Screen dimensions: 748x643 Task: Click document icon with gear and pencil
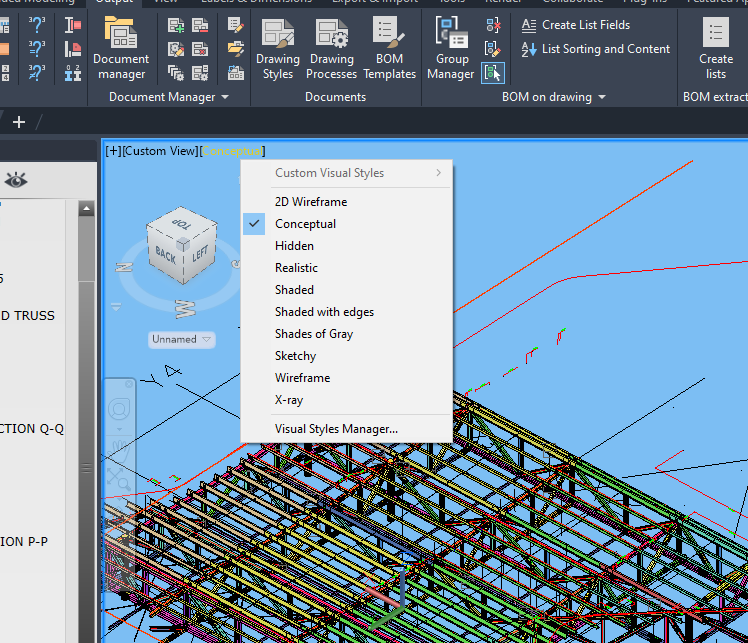(x=176, y=49)
